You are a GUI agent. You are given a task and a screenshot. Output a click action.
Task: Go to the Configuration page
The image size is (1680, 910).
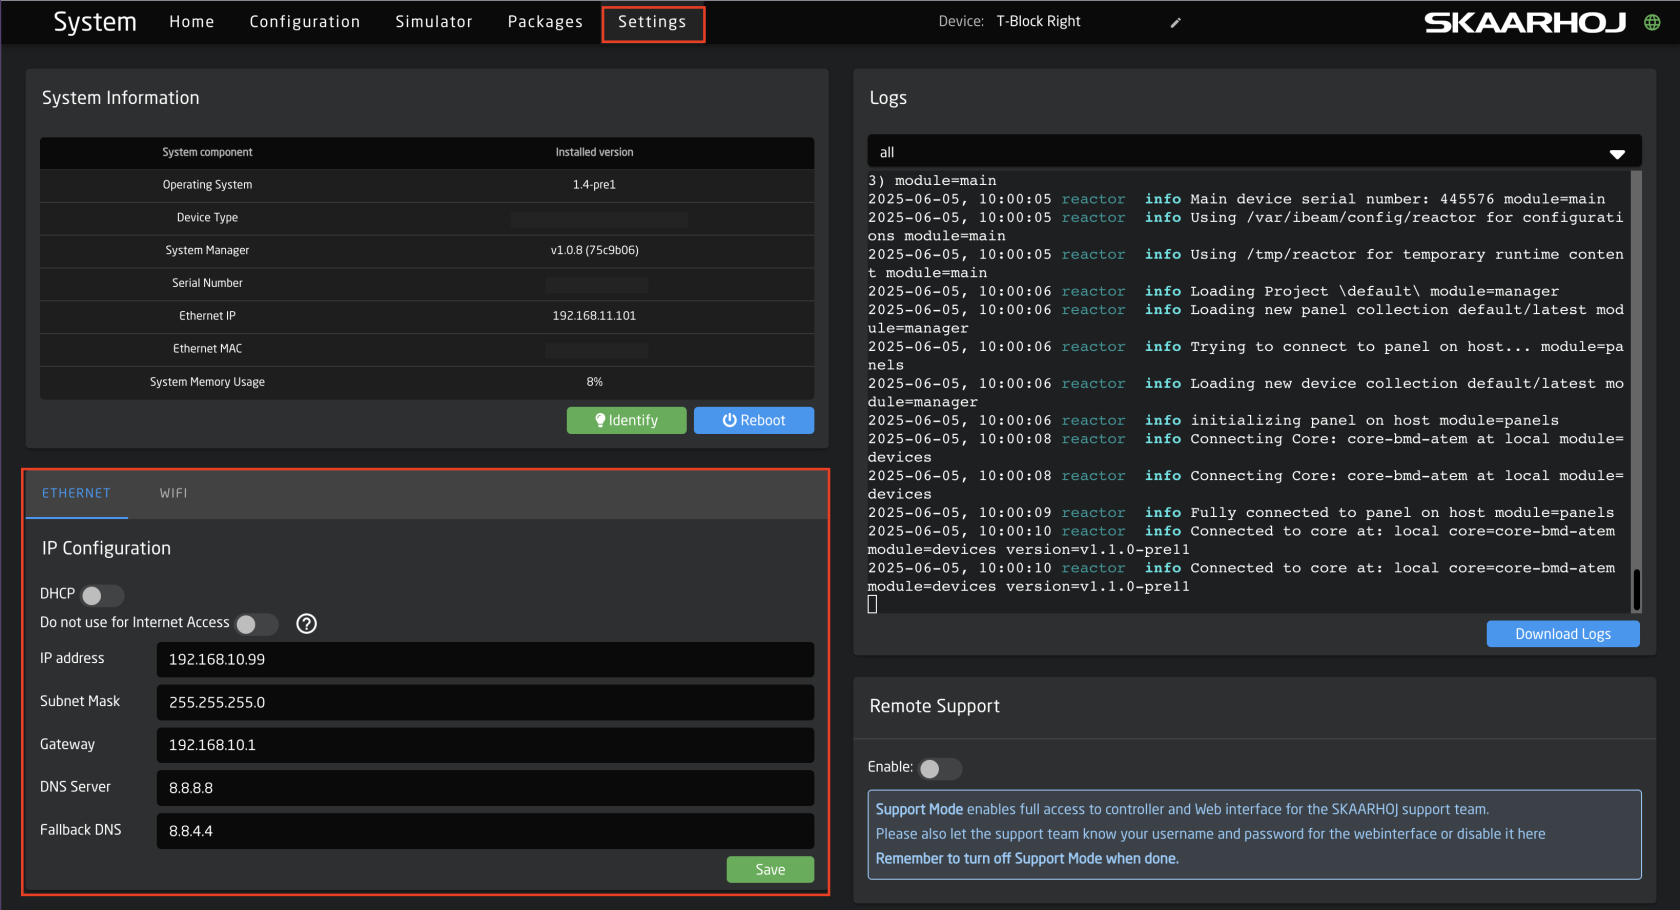click(305, 22)
